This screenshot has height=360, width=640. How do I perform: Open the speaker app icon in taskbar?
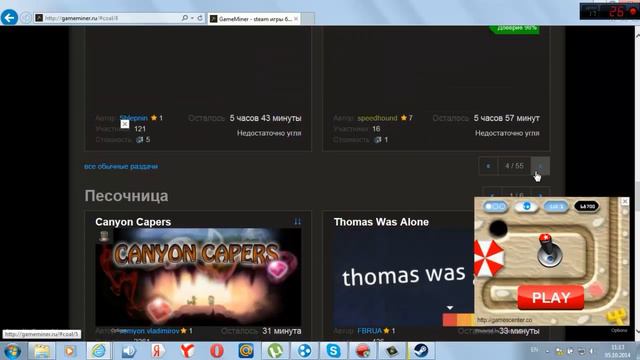click(128, 351)
